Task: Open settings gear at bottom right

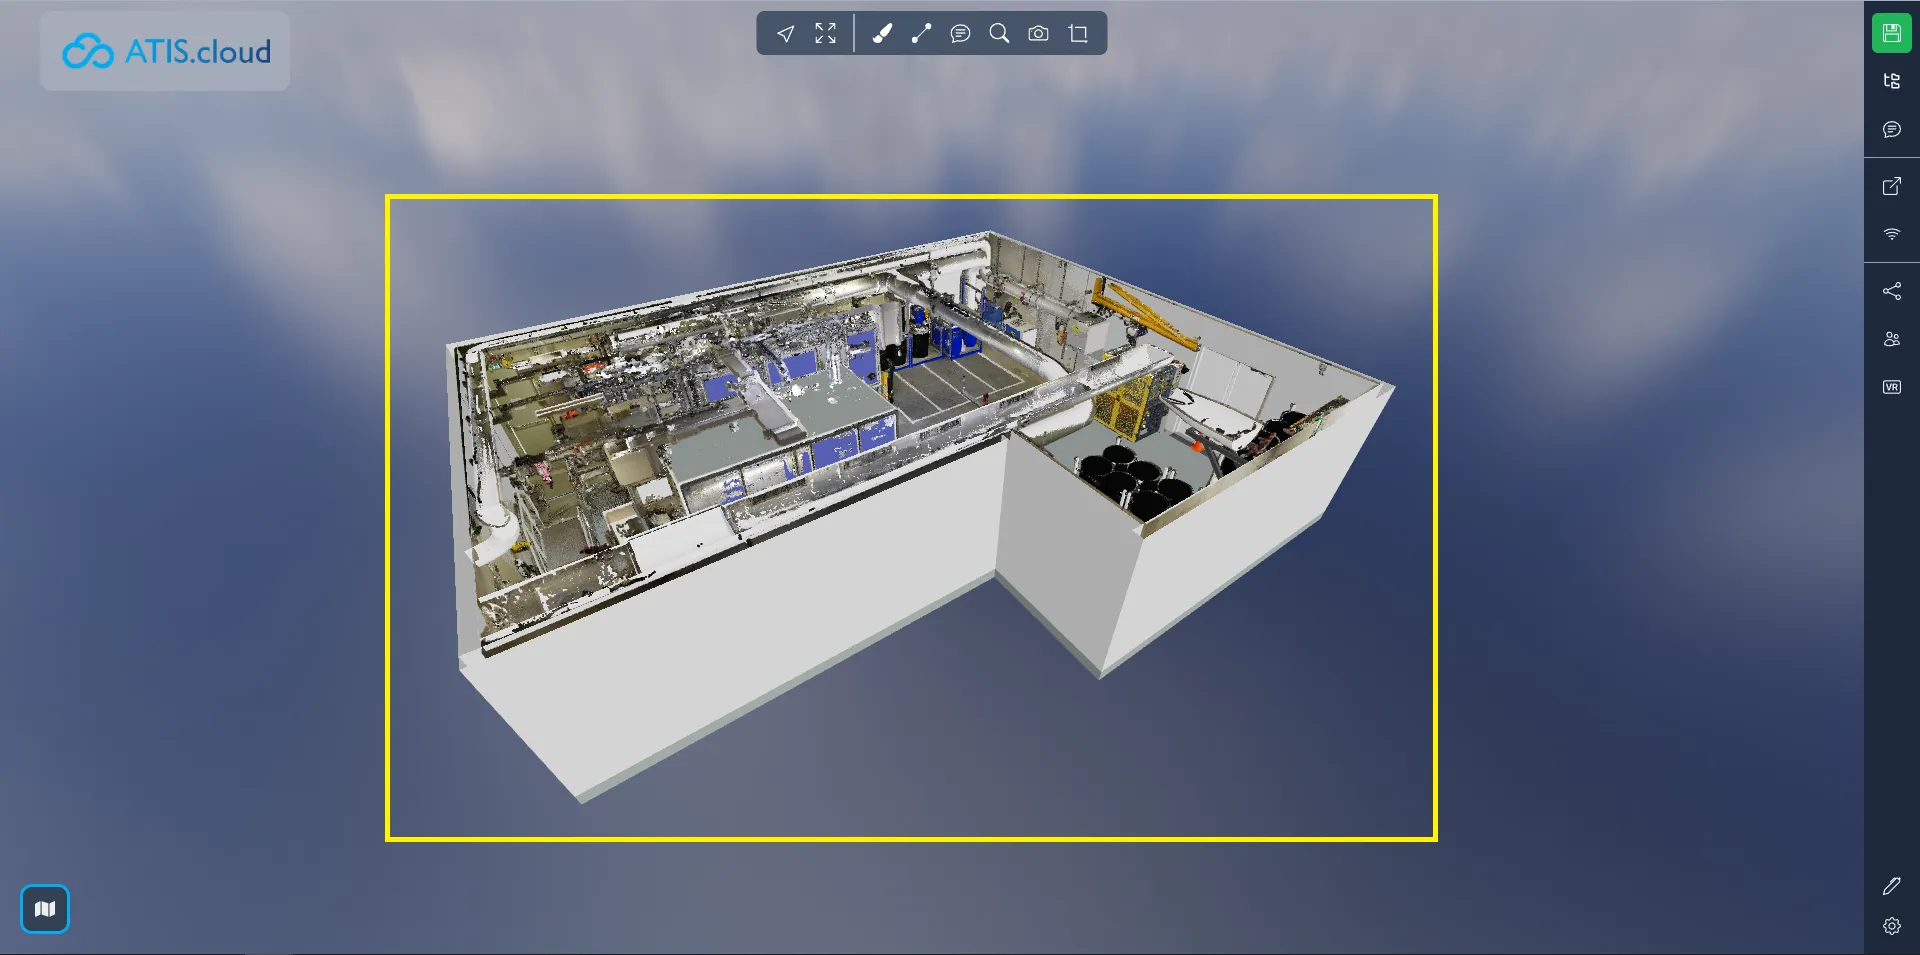Action: (1891, 926)
